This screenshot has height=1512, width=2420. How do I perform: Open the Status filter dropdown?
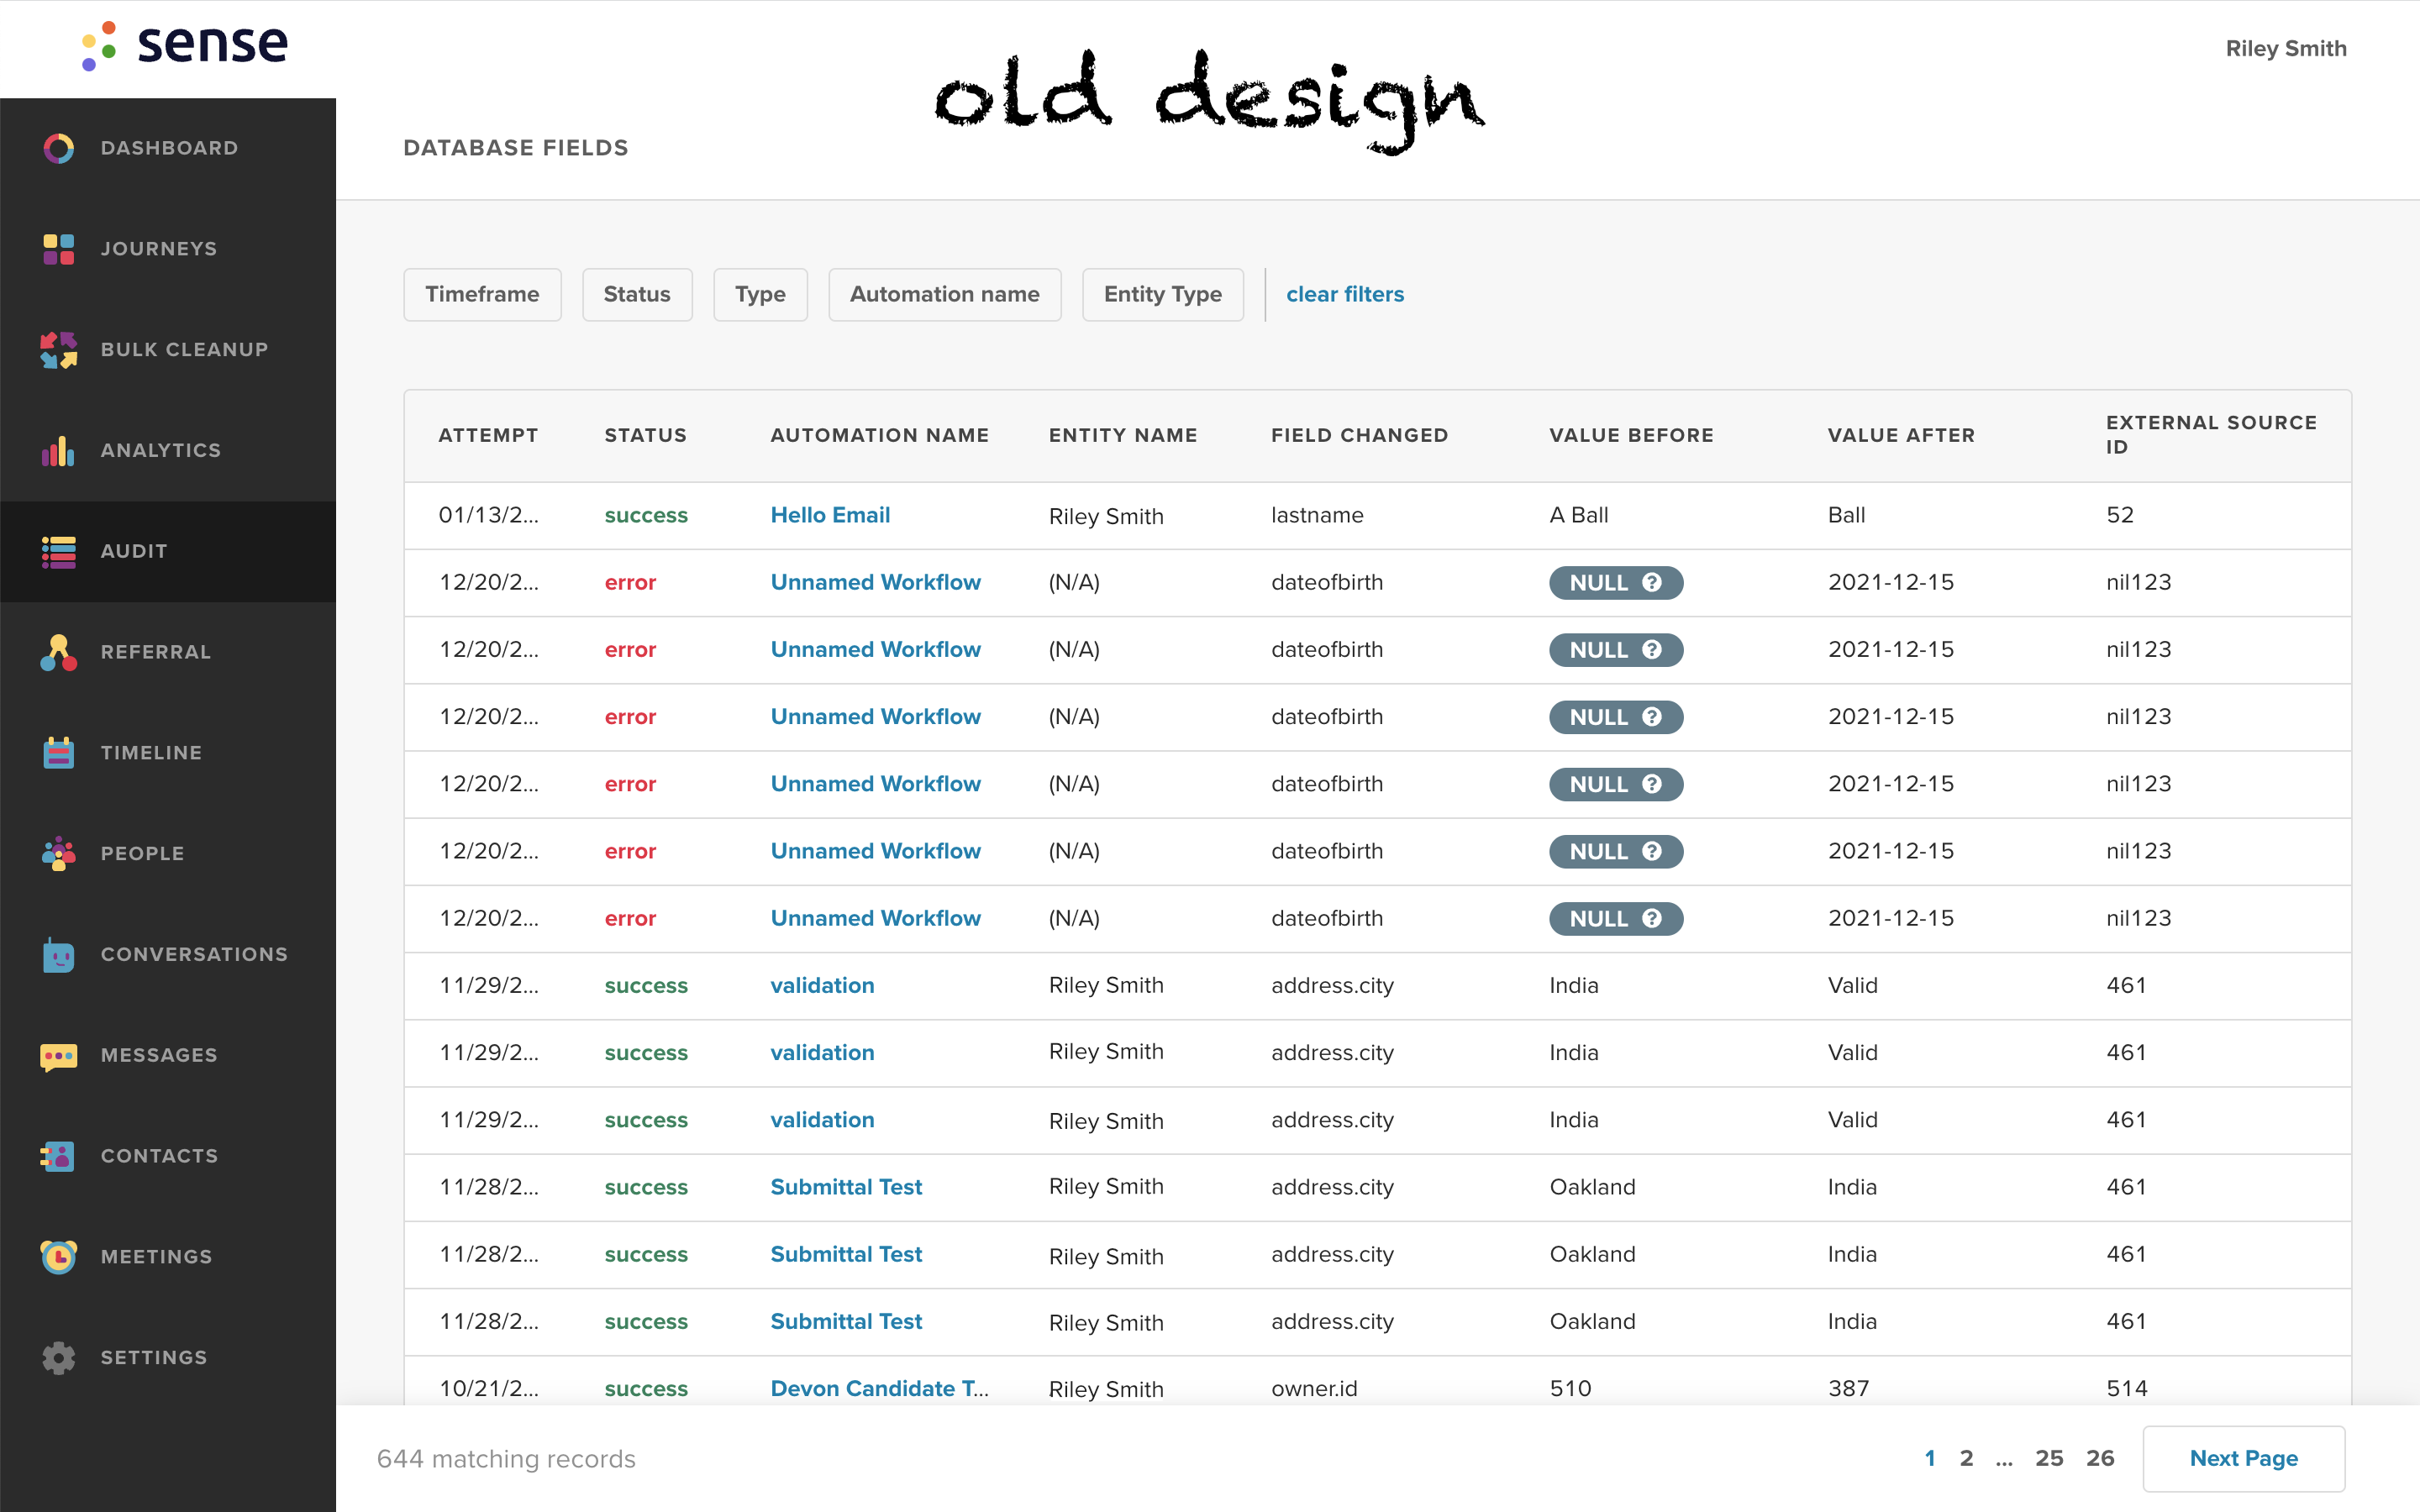(637, 294)
